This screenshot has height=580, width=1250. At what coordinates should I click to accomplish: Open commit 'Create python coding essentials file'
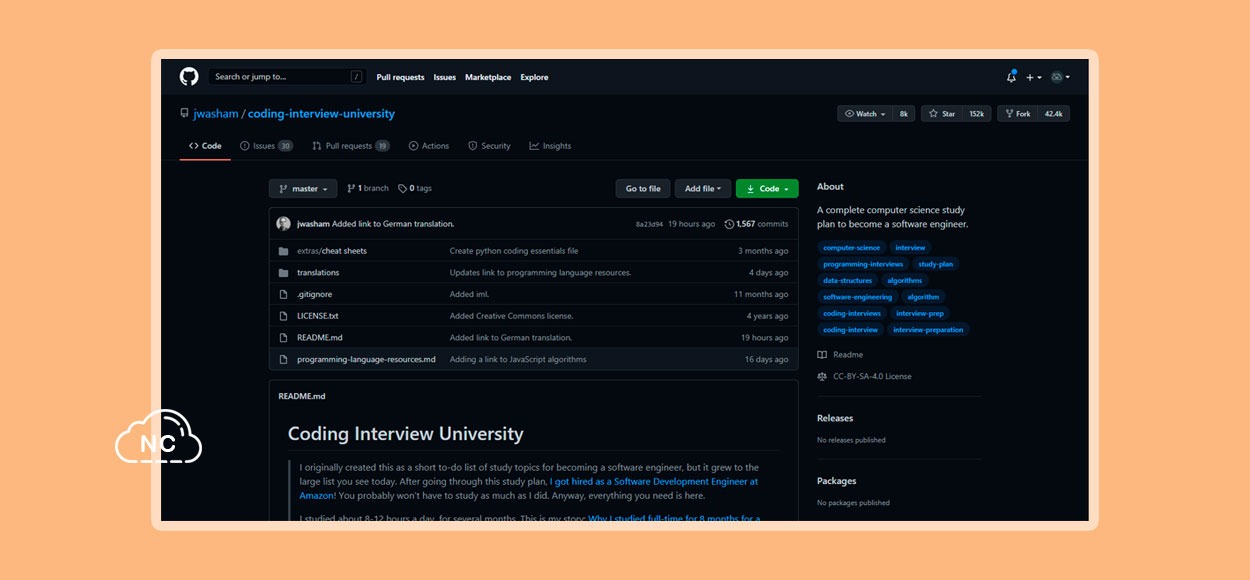(514, 251)
